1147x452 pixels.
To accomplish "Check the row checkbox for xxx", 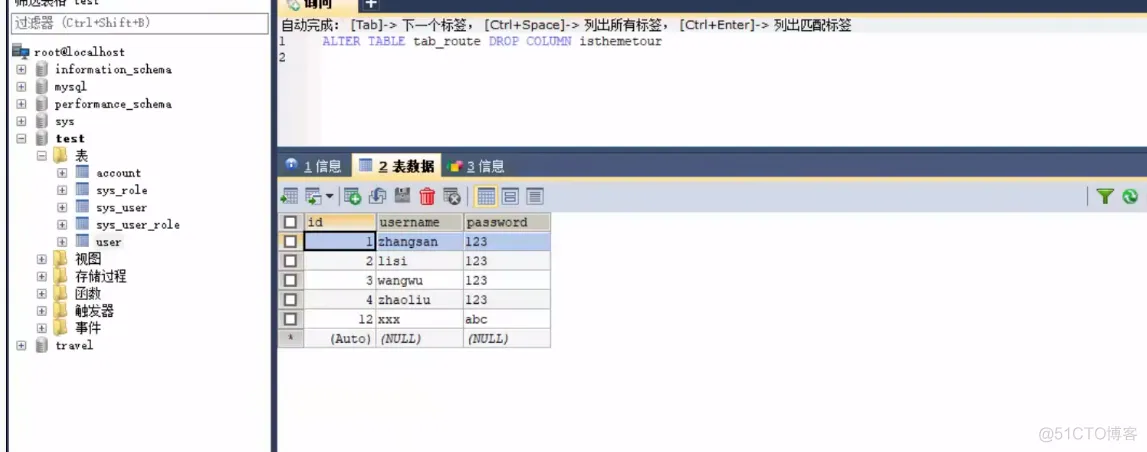I will pyautogui.click(x=290, y=319).
